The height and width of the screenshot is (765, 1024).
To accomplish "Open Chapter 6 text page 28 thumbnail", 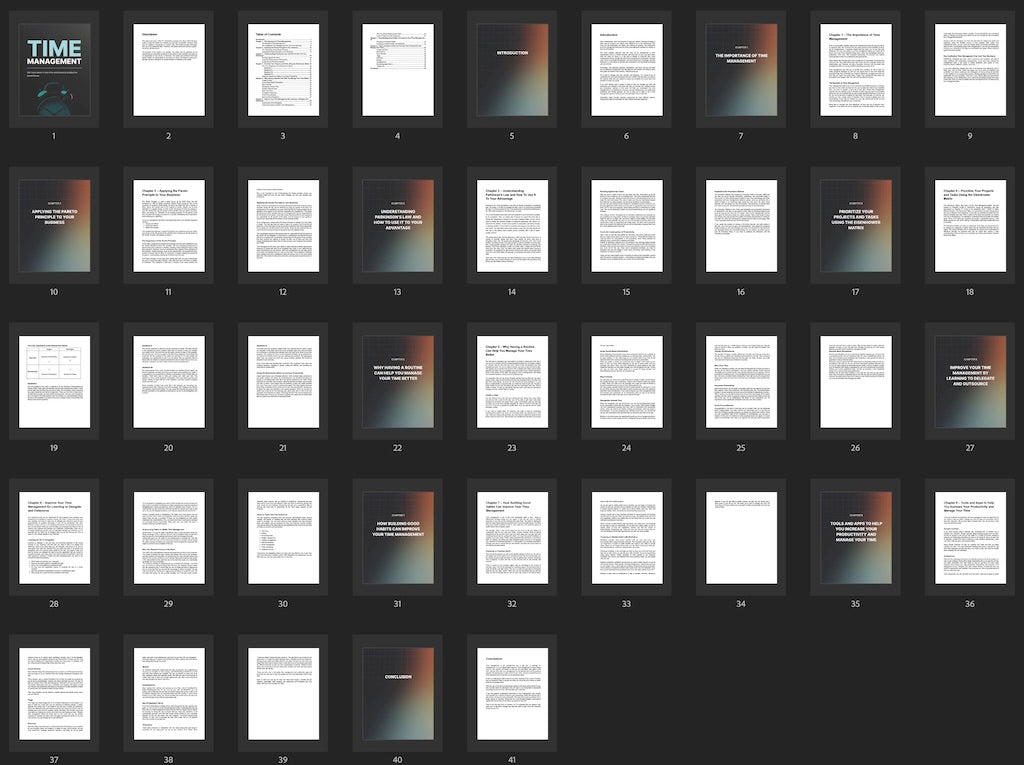I will pos(54,538).
